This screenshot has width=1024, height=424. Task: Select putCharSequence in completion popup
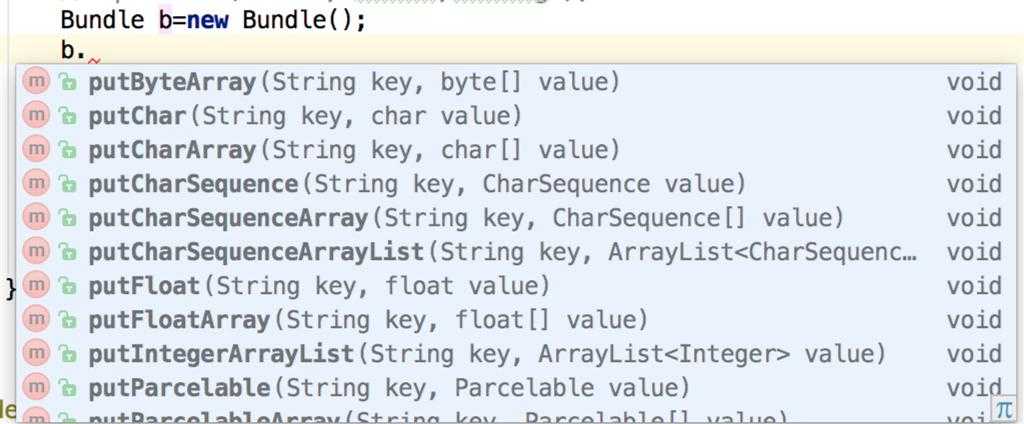(x=512, y=184)
